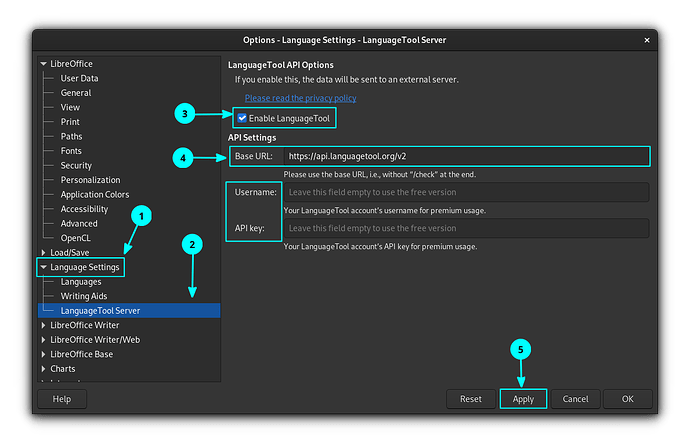The width and height of the screenshot is (690, 448).
Task: Open the Security options page
Action: coord(76,165)
